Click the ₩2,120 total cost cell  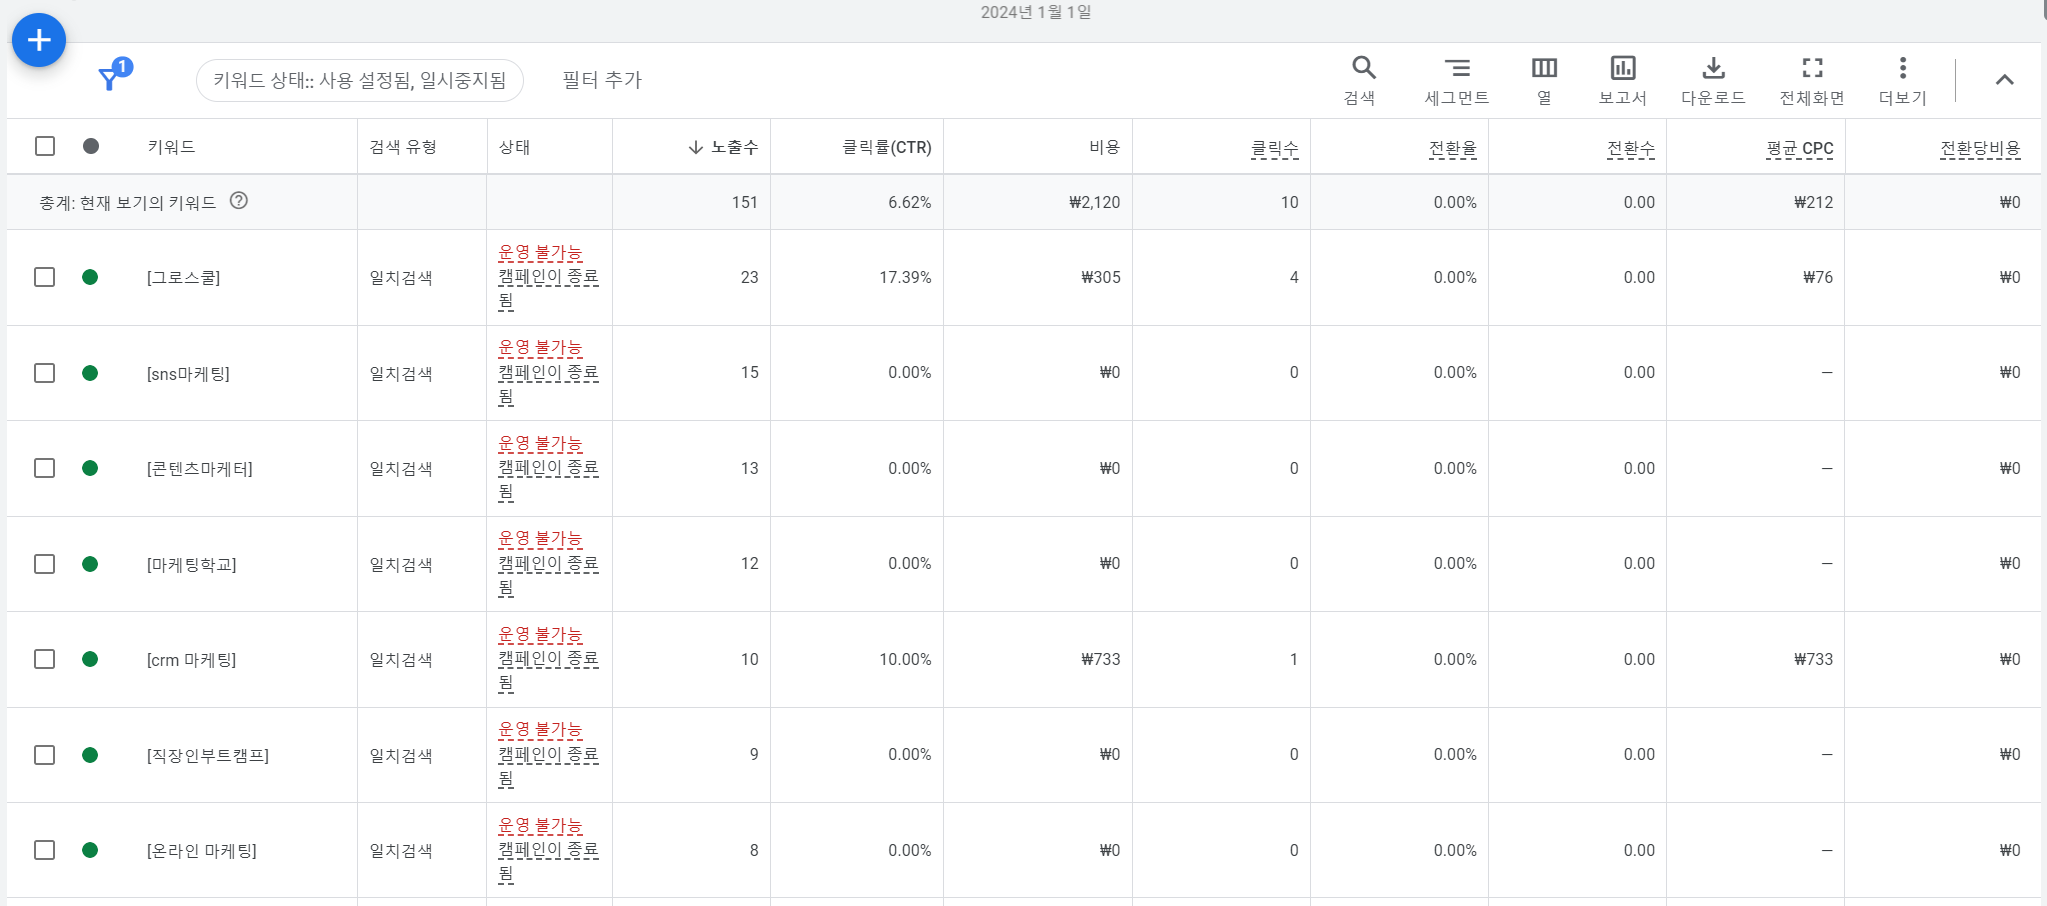[x=1095, y=202]
